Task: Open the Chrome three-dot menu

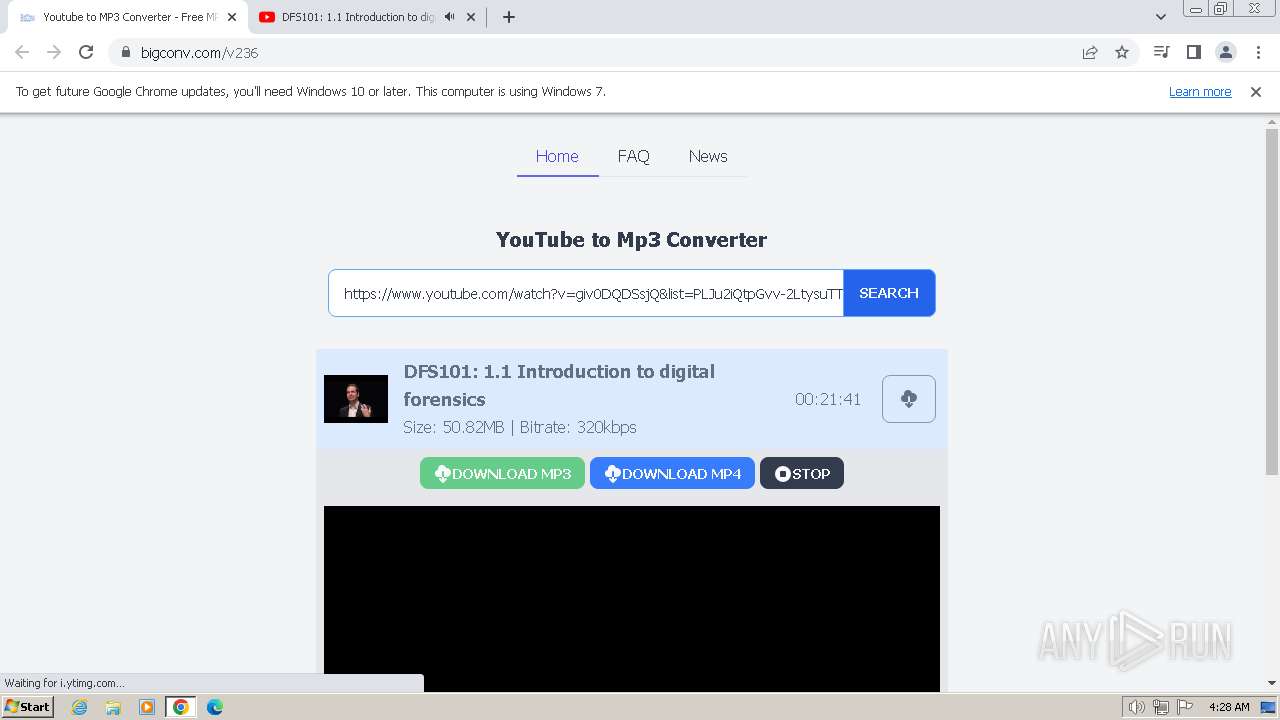Action: click(1258, 52)
